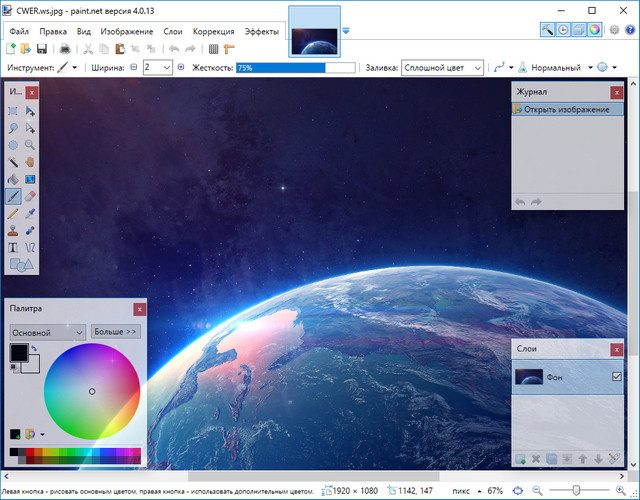640x500 pixels.
Task: Select the Paint Bucket tool
Action: 14,178
